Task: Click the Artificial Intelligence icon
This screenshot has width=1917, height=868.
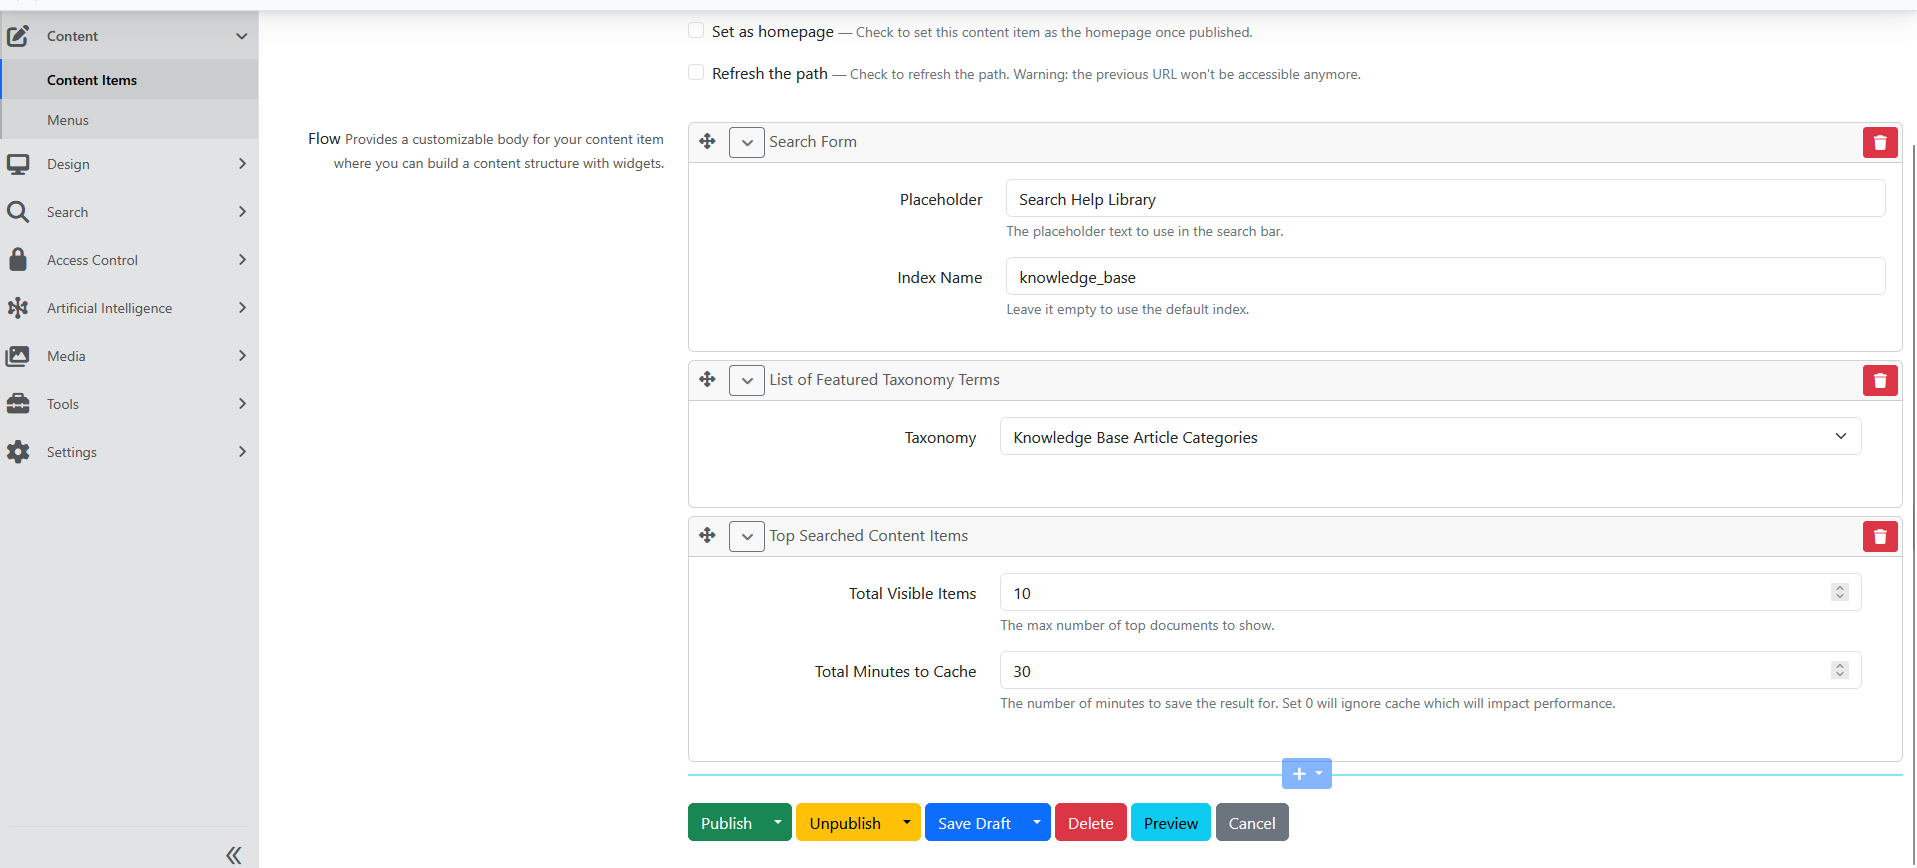Action: [18, 308]
